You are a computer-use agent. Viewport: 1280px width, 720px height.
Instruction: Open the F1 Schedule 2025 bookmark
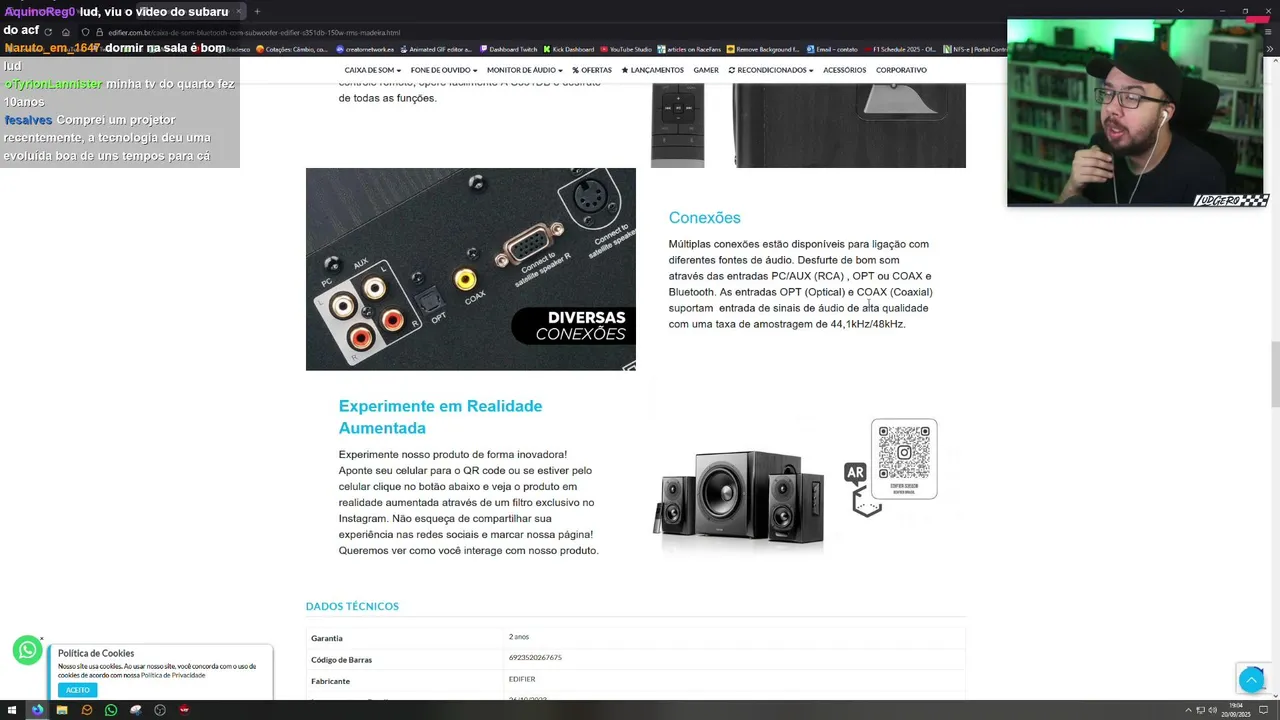900,49
